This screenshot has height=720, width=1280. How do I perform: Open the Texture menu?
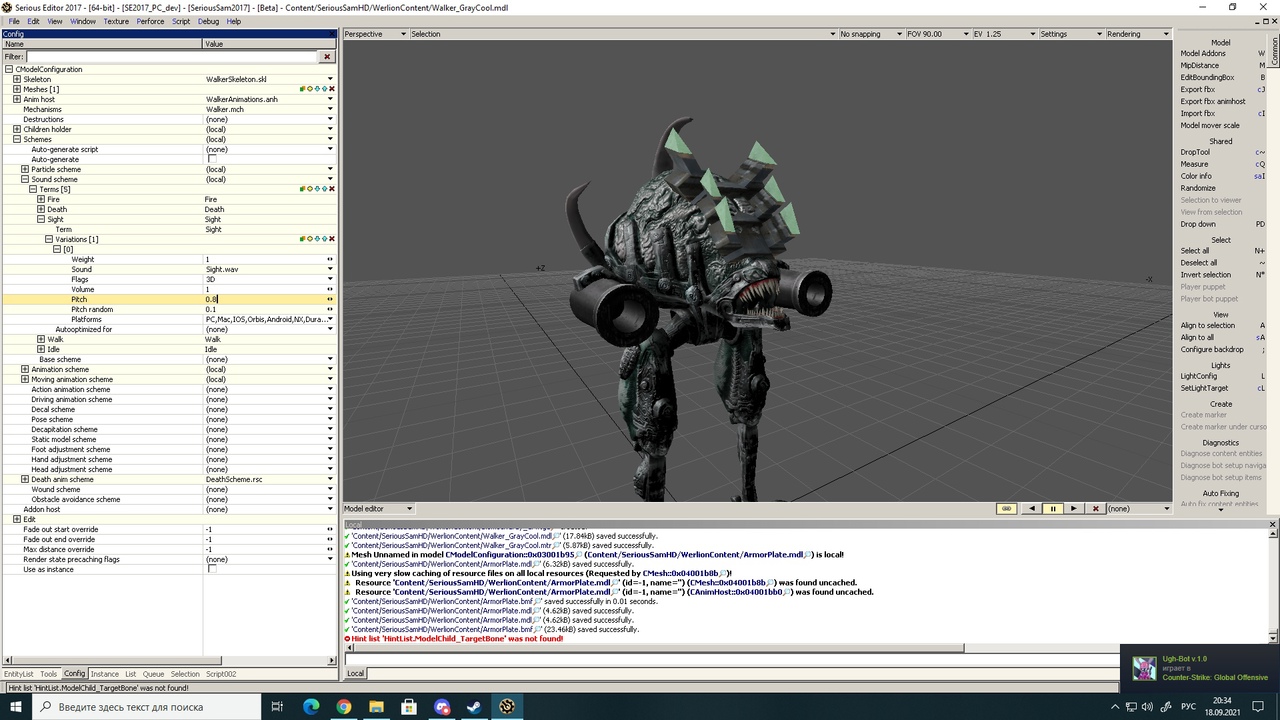116,21
